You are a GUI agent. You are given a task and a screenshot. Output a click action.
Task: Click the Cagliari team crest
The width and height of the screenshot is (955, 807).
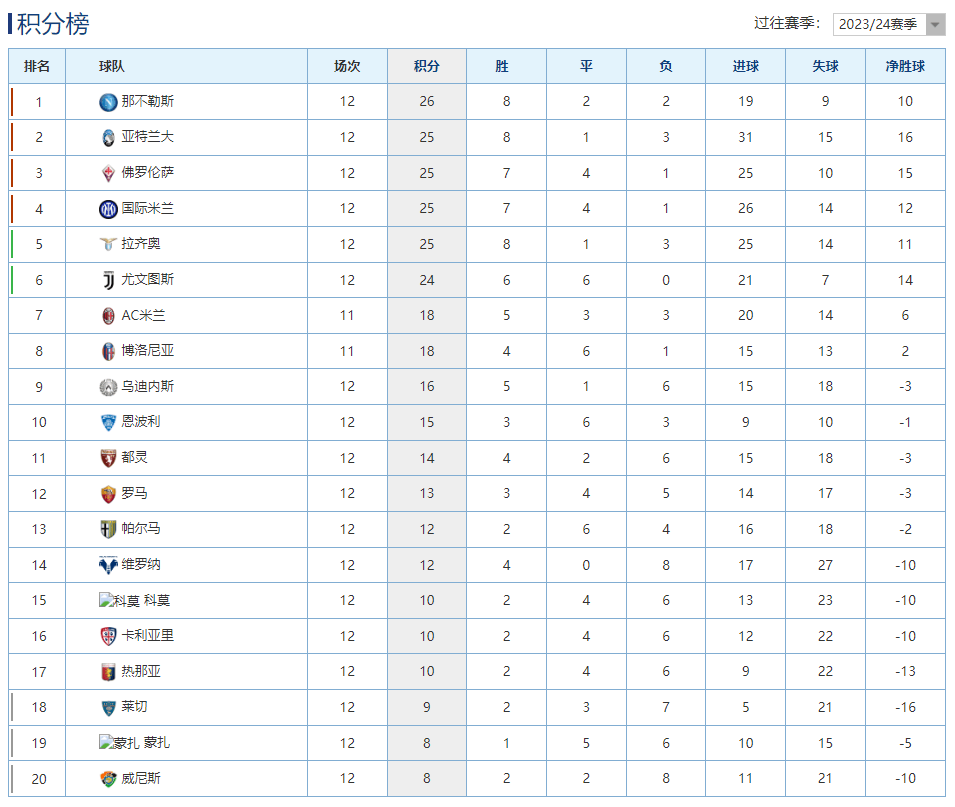(108, 636)
